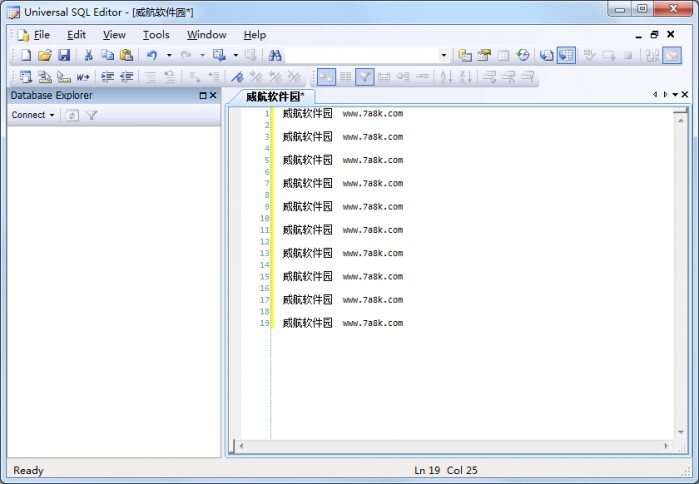Click the grayed SQL check syntax icon
699x484 pixels.
[x=589, y=55]
